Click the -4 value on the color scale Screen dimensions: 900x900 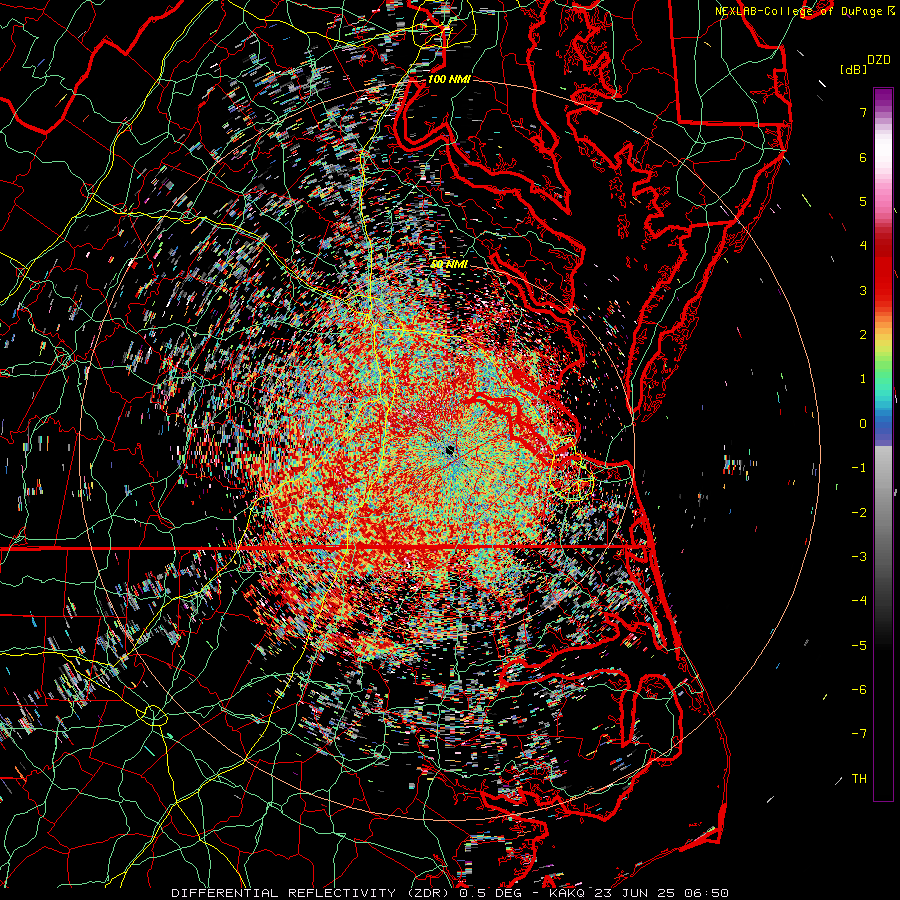tap(859, 601)
